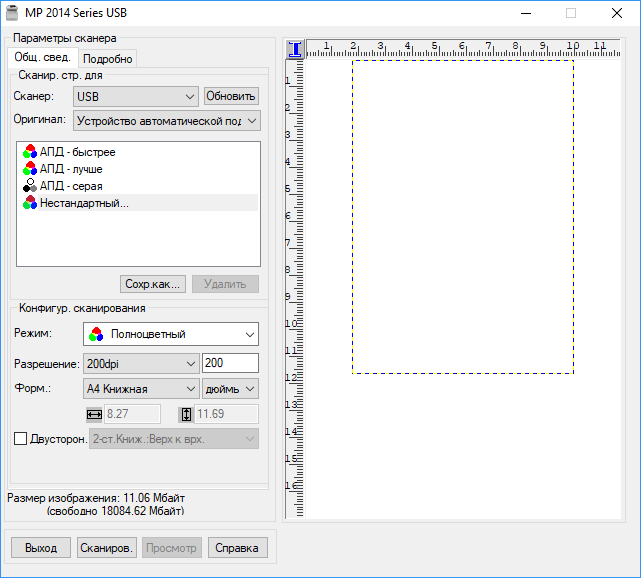This screenshot has width=641, height=578.
Task: Click the width field showing 8.27
Action: 132,414
